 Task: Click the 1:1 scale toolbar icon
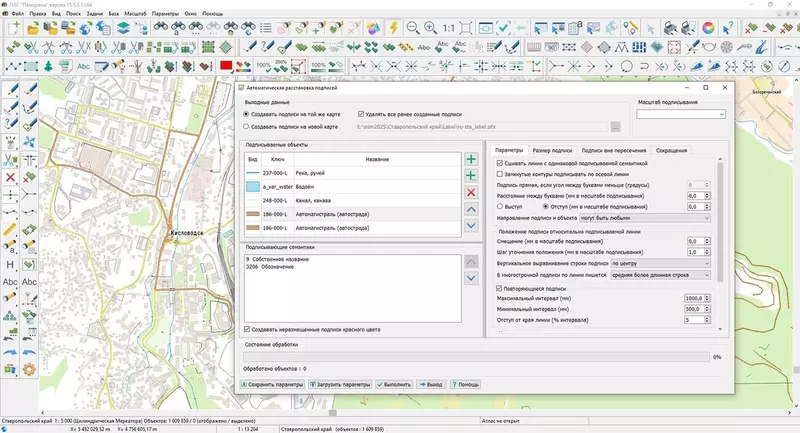450,29
